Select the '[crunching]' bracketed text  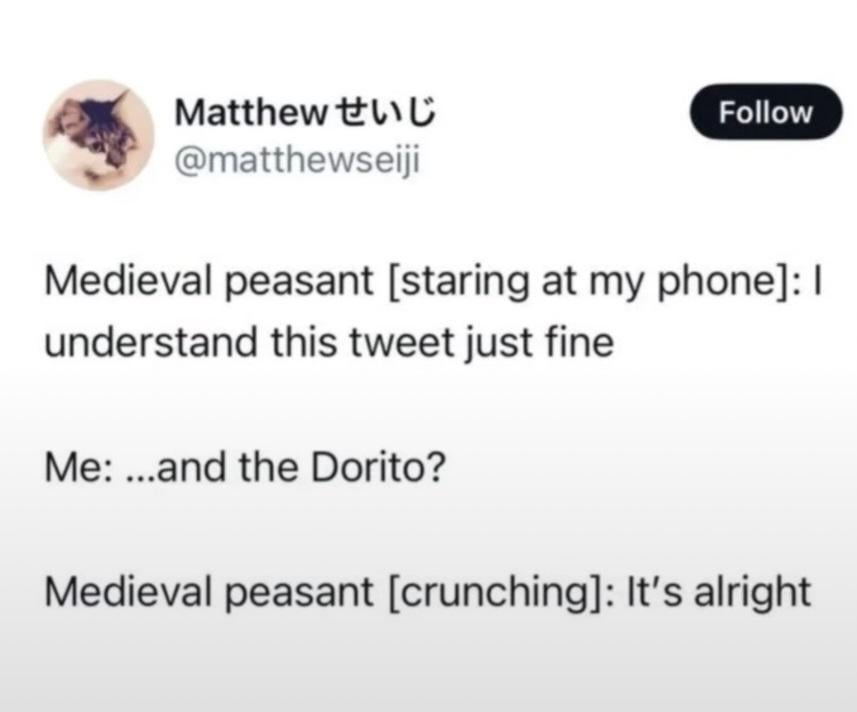click(498, 592)
